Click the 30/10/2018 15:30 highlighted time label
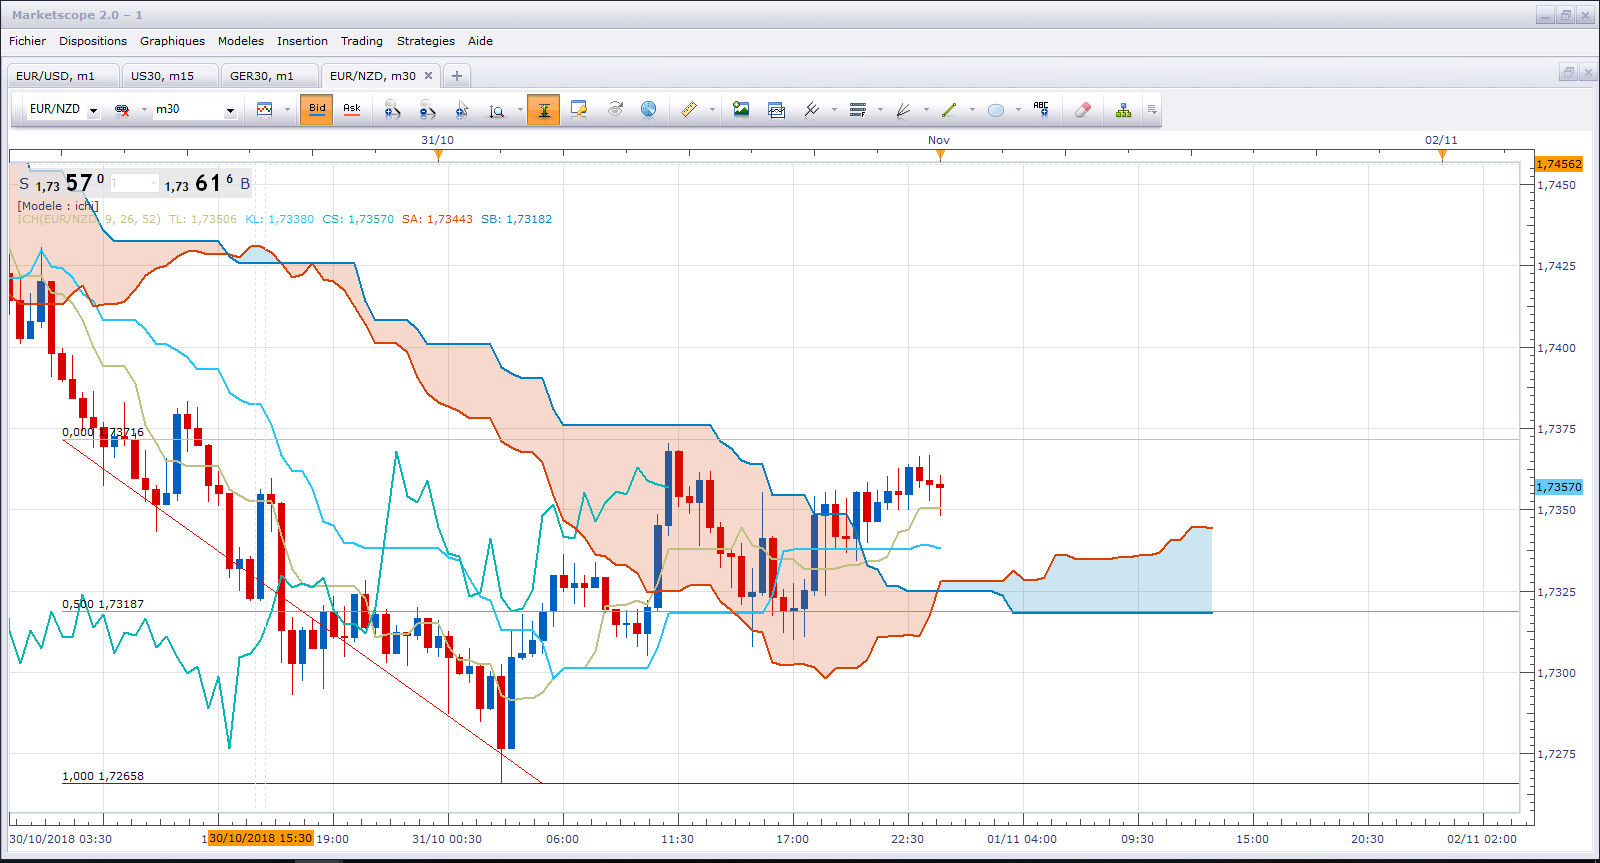 pos(261,838)
